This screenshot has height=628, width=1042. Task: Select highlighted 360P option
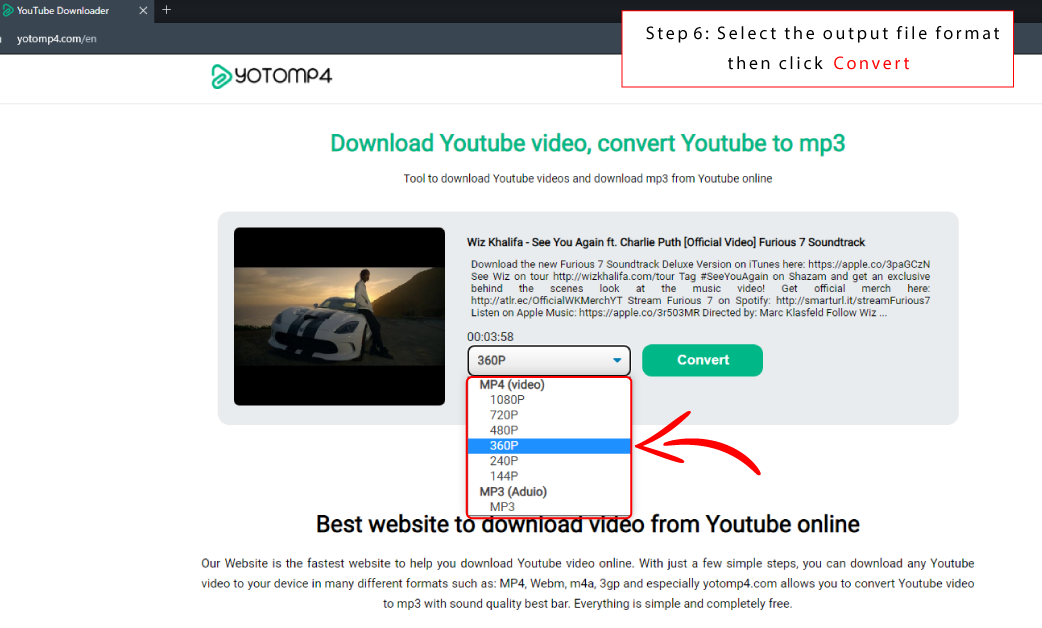[549, 446]
